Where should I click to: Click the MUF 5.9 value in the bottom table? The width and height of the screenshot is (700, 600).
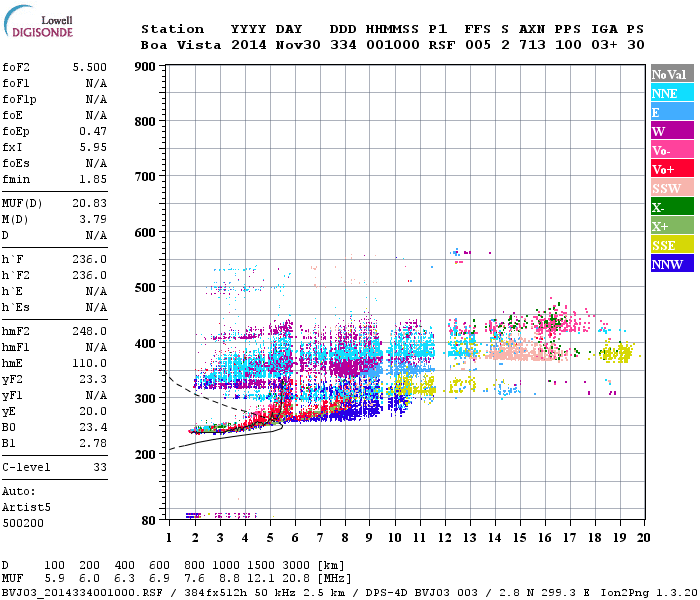54,579
